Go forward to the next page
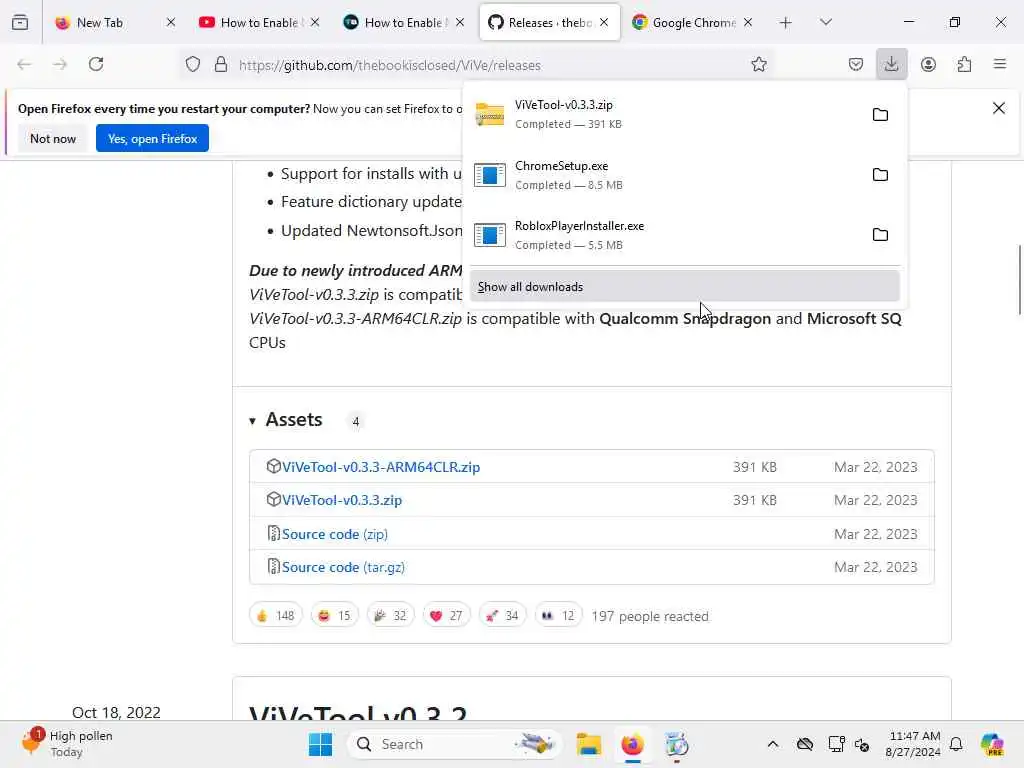The width and height of the screenshot is (1024, 768). pyautogui.click(x=60, y=64)
